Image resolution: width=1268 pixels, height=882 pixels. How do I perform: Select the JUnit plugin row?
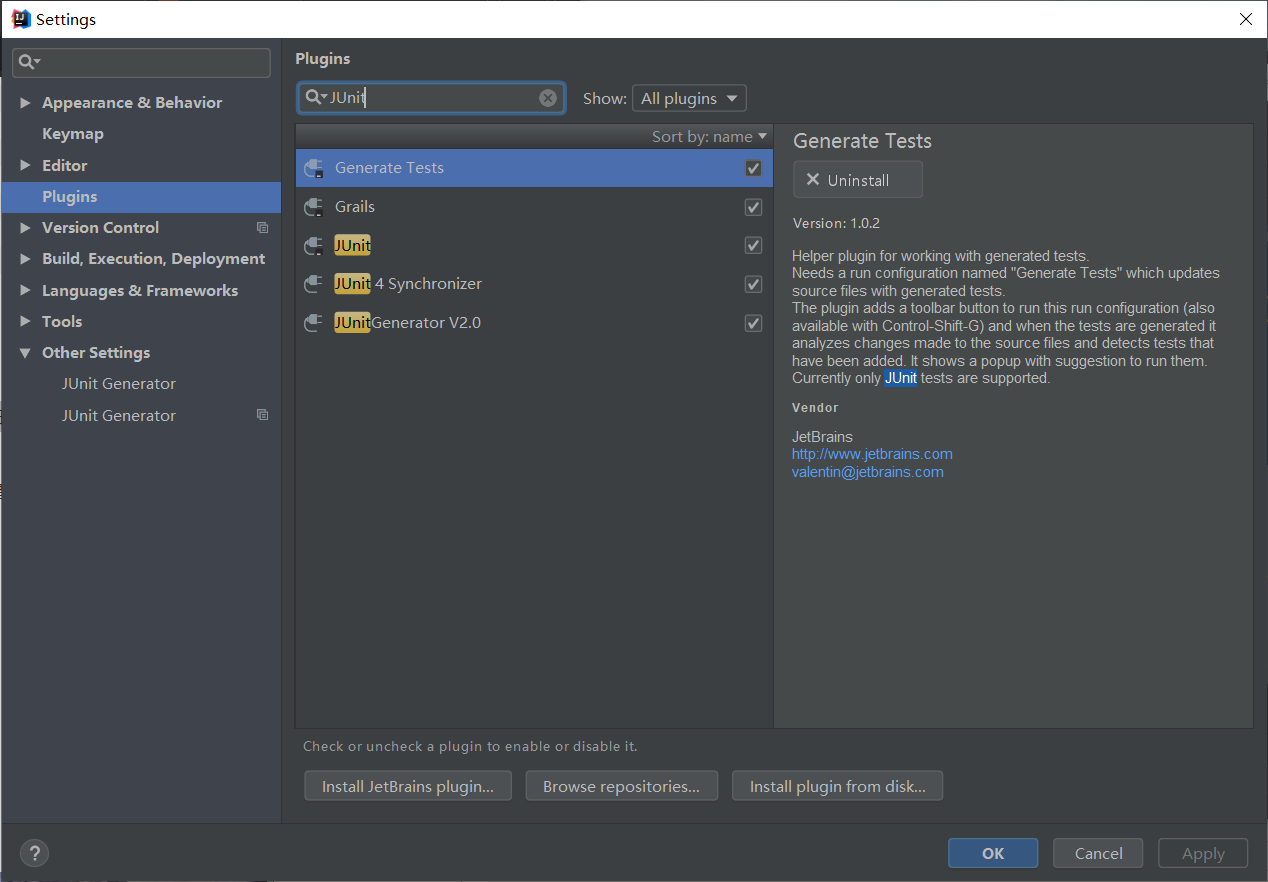tap(534, 245)
